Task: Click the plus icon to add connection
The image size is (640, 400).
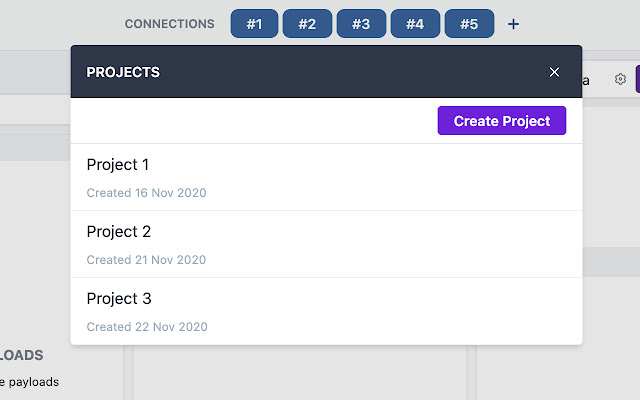Action: coord(513,24)
